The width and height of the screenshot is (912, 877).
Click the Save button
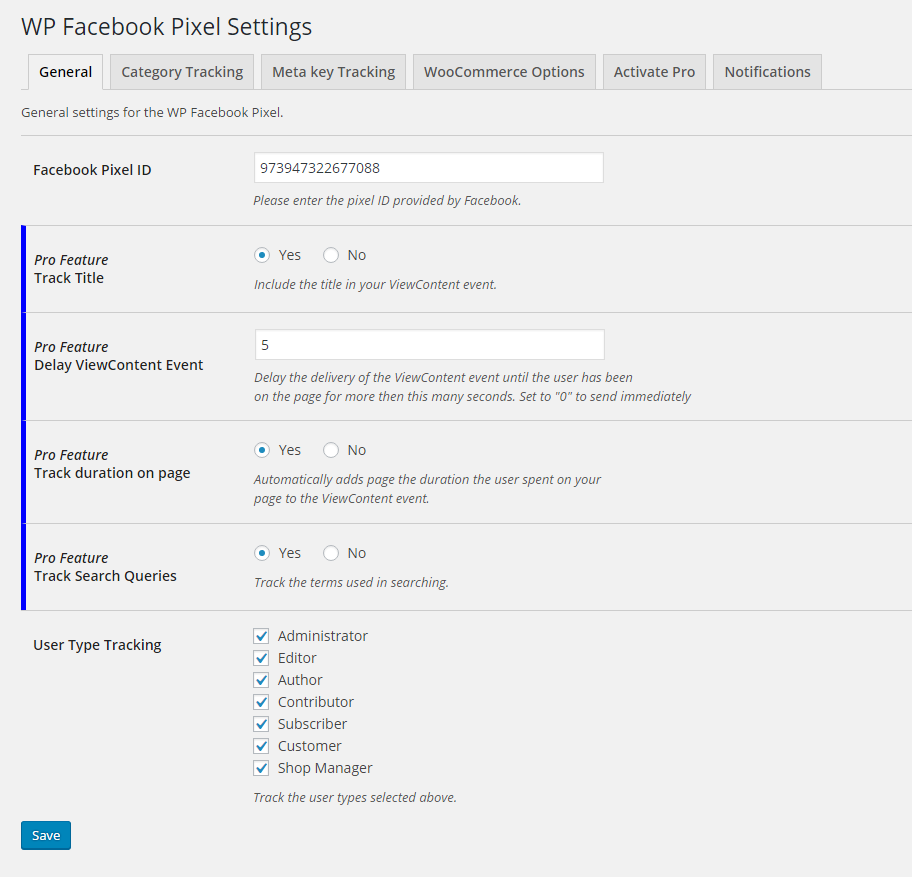46,835
